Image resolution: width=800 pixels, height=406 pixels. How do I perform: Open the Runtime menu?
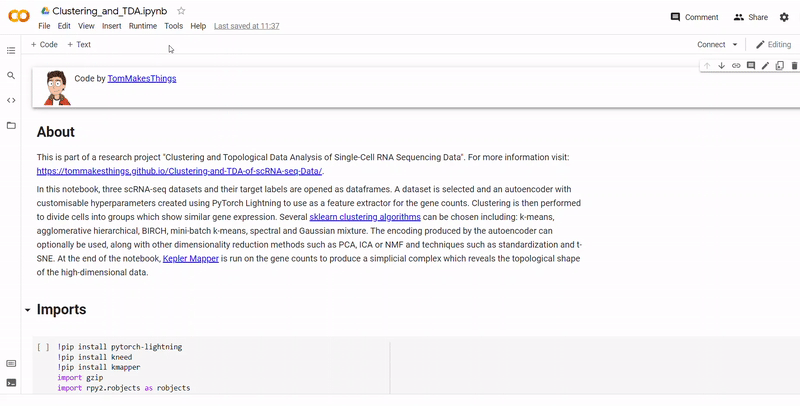[143, 26]
